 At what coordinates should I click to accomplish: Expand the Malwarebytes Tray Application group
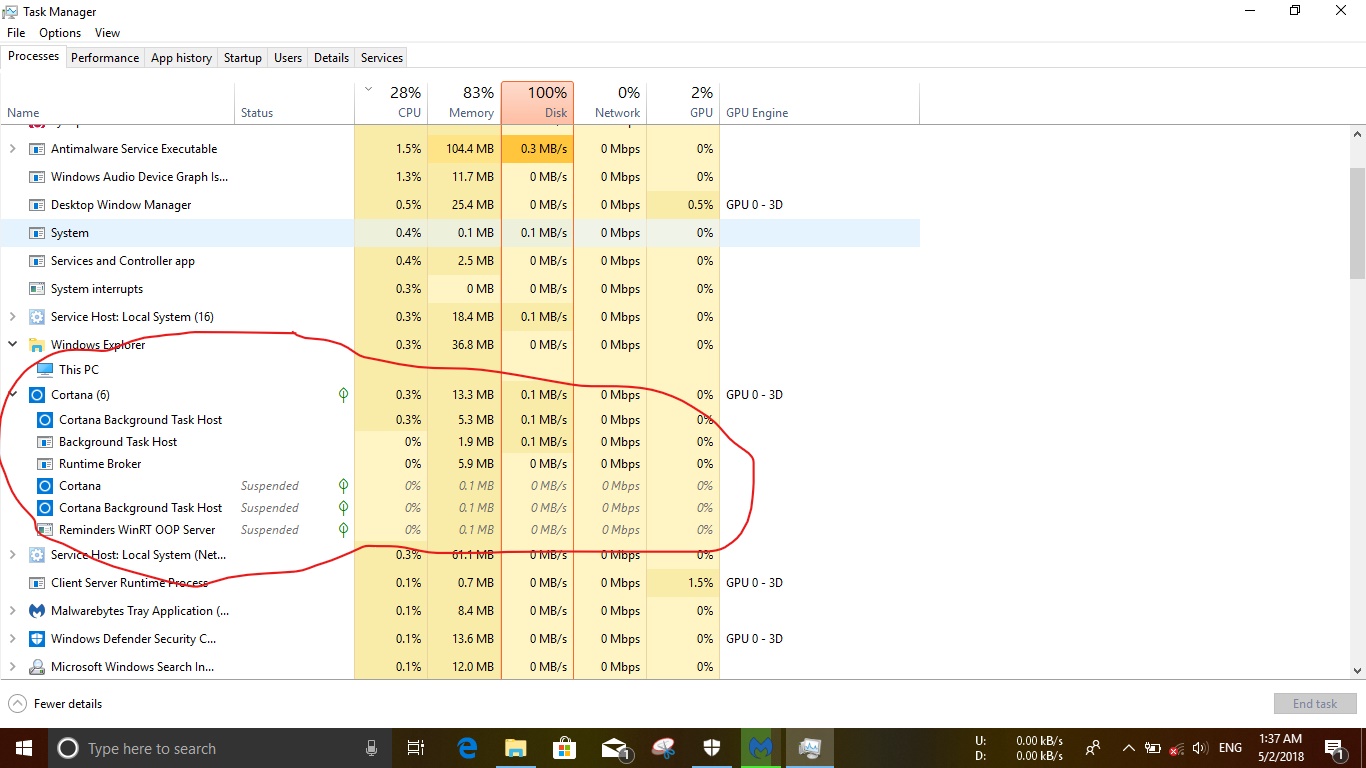click(x=13, y=611)
